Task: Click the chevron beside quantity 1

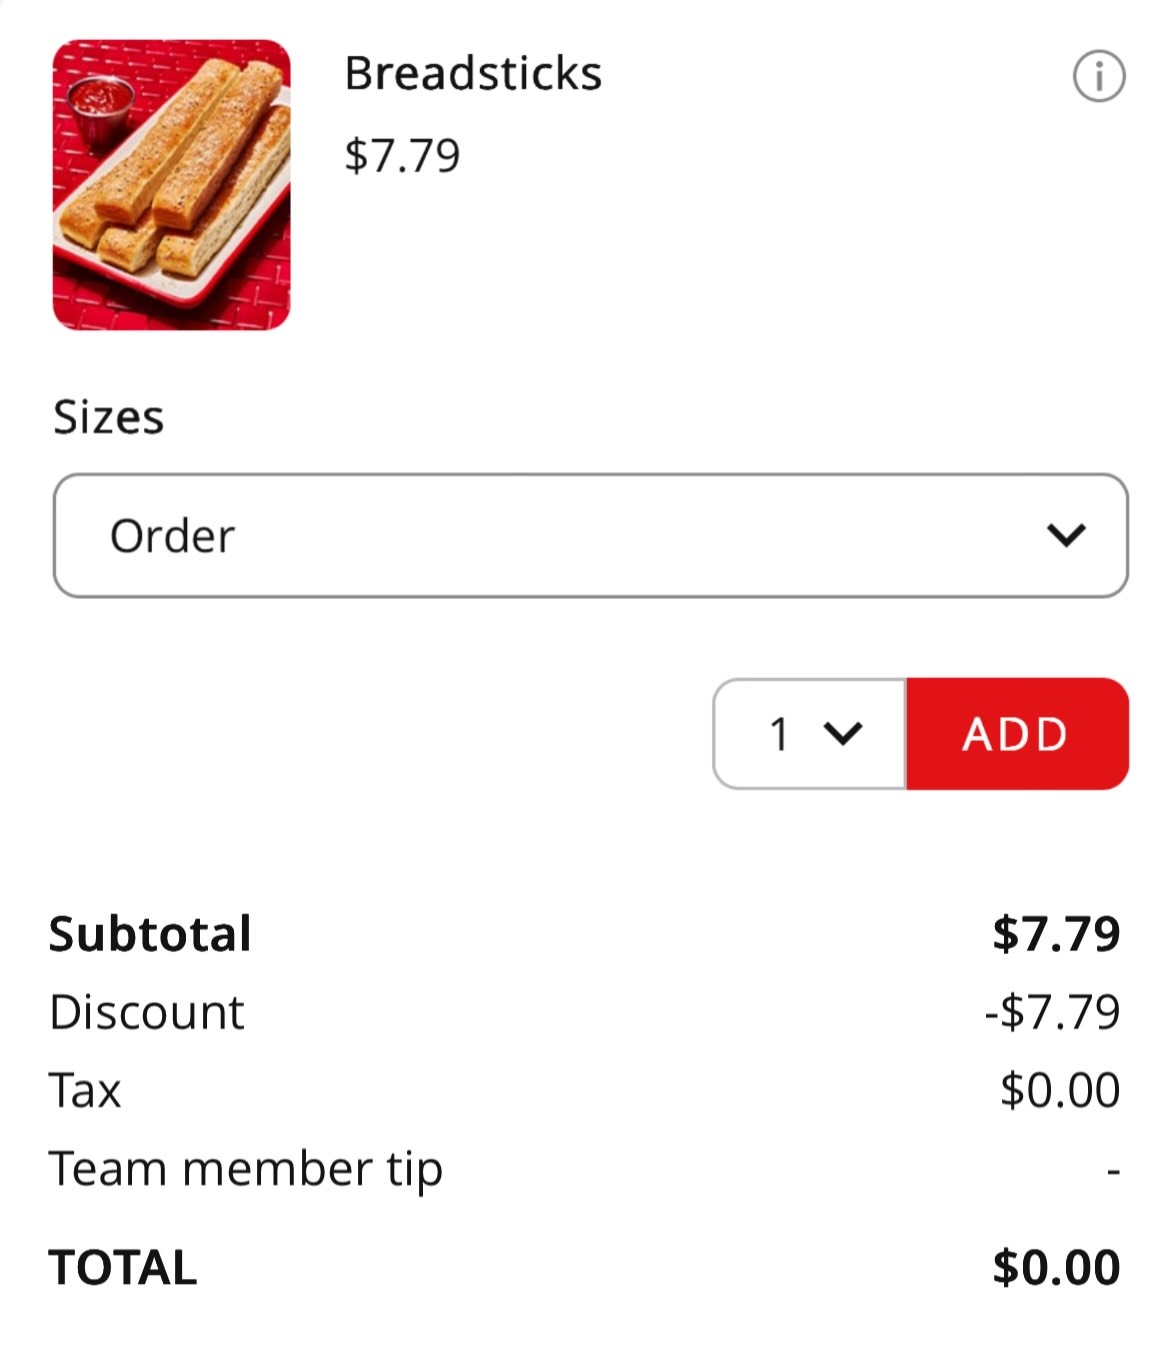Action: 842,734
